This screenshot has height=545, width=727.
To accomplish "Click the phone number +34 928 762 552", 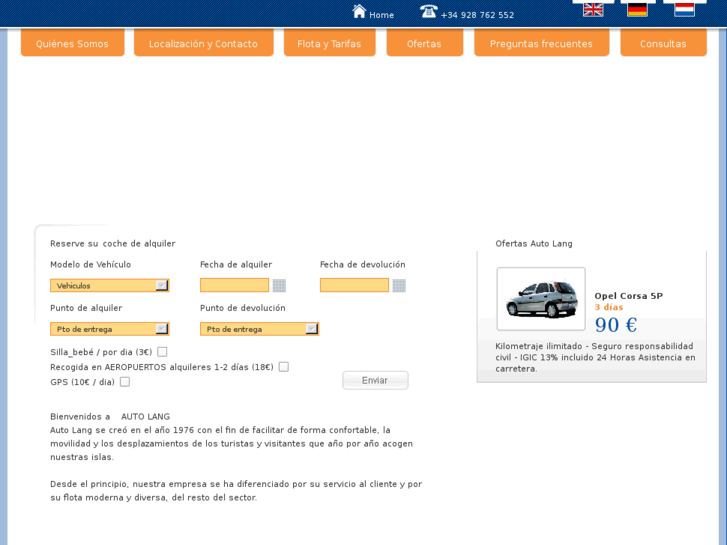I will click(x=478, y=15).
